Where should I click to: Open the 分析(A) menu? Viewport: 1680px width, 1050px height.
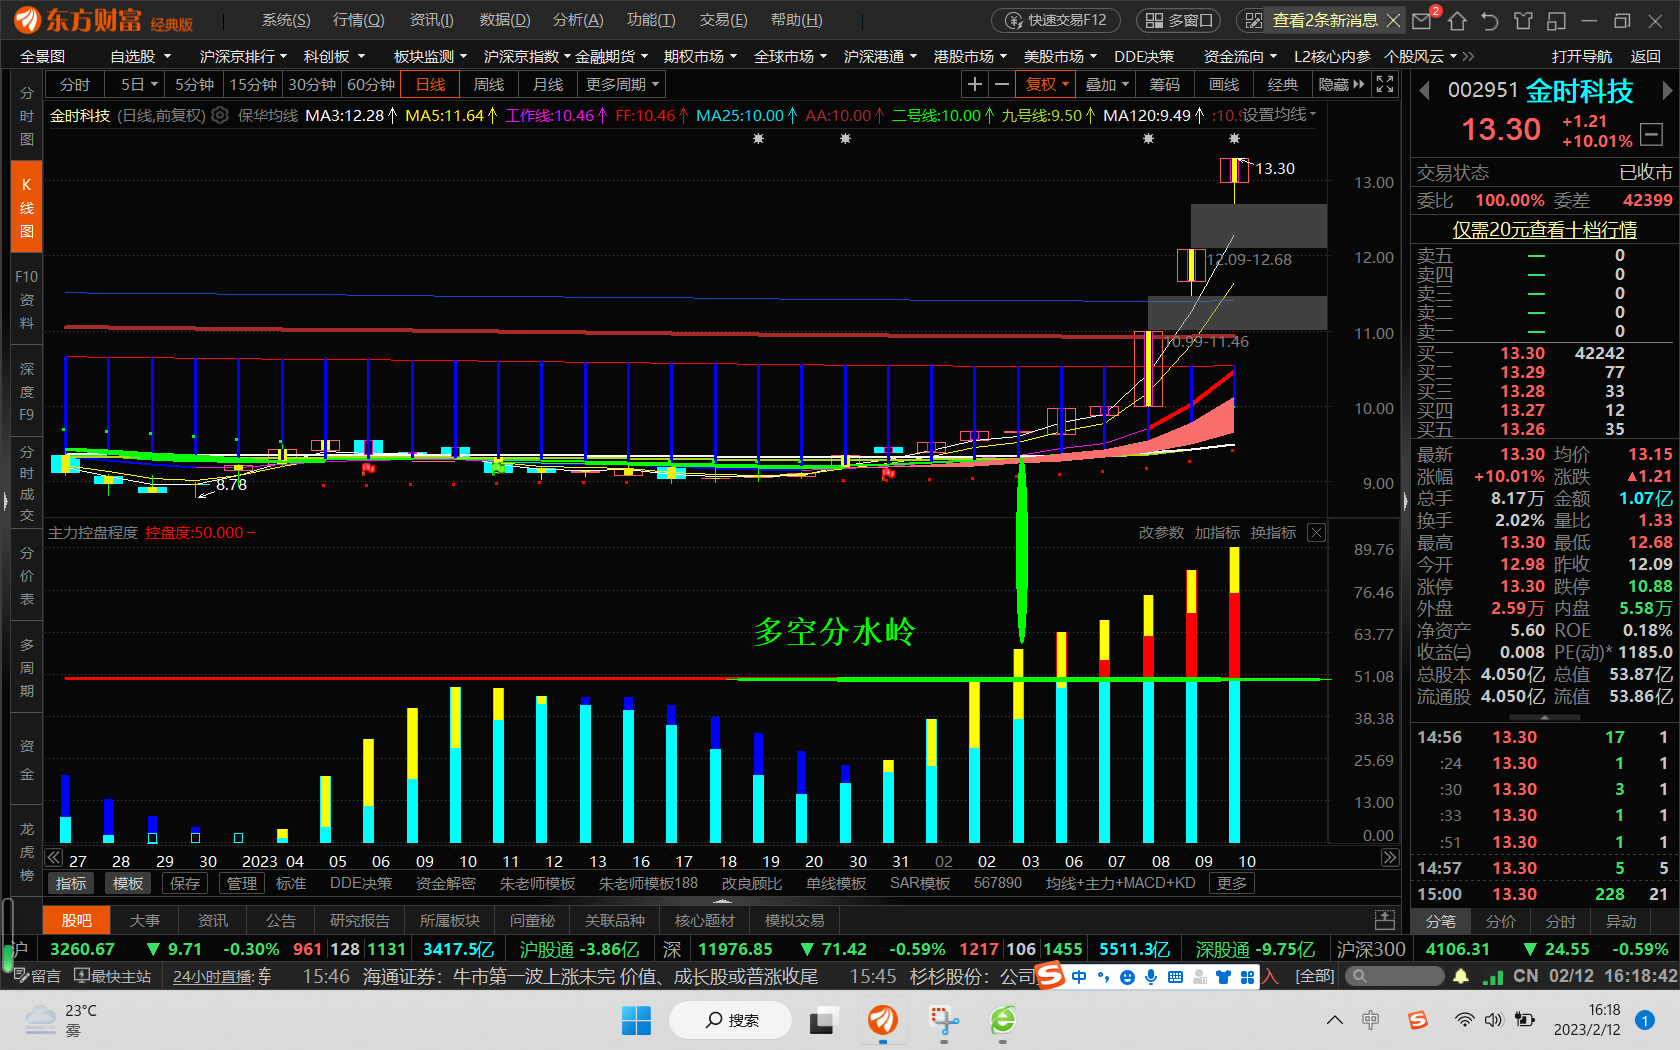pyautogui.click(x=578, y=20)
